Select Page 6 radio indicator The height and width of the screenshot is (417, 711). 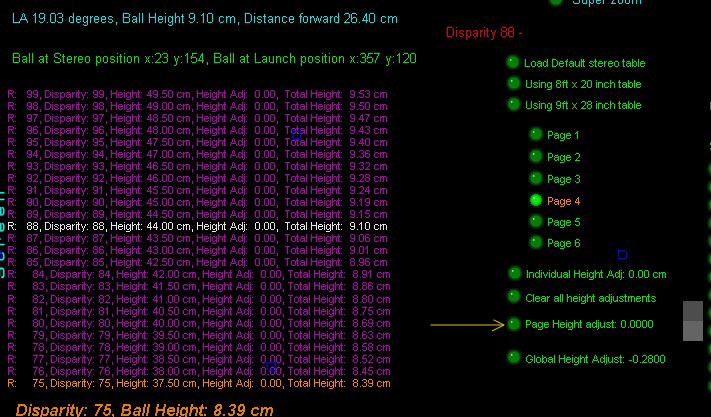coord(536,242)
